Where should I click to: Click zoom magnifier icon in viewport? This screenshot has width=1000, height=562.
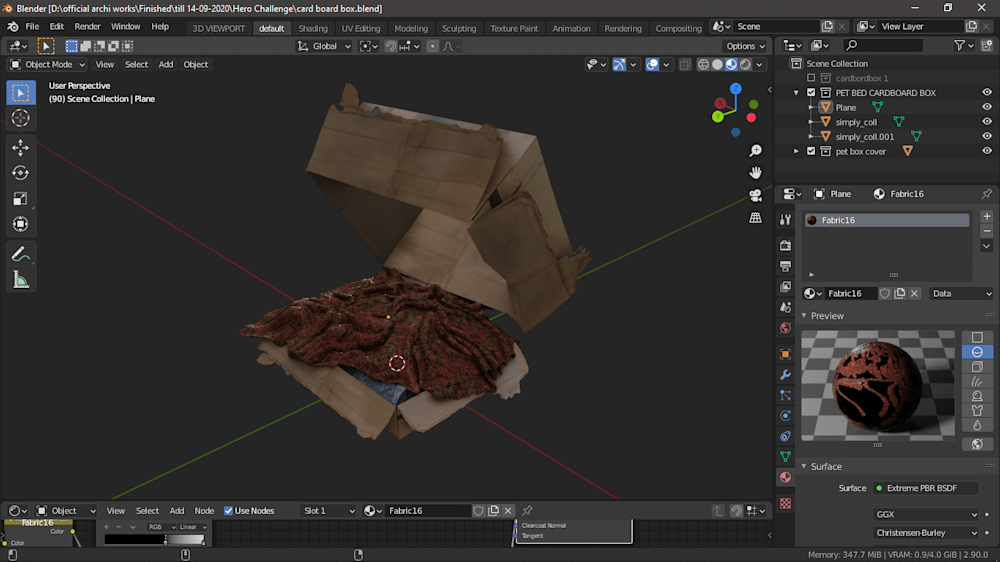point(755,150)
